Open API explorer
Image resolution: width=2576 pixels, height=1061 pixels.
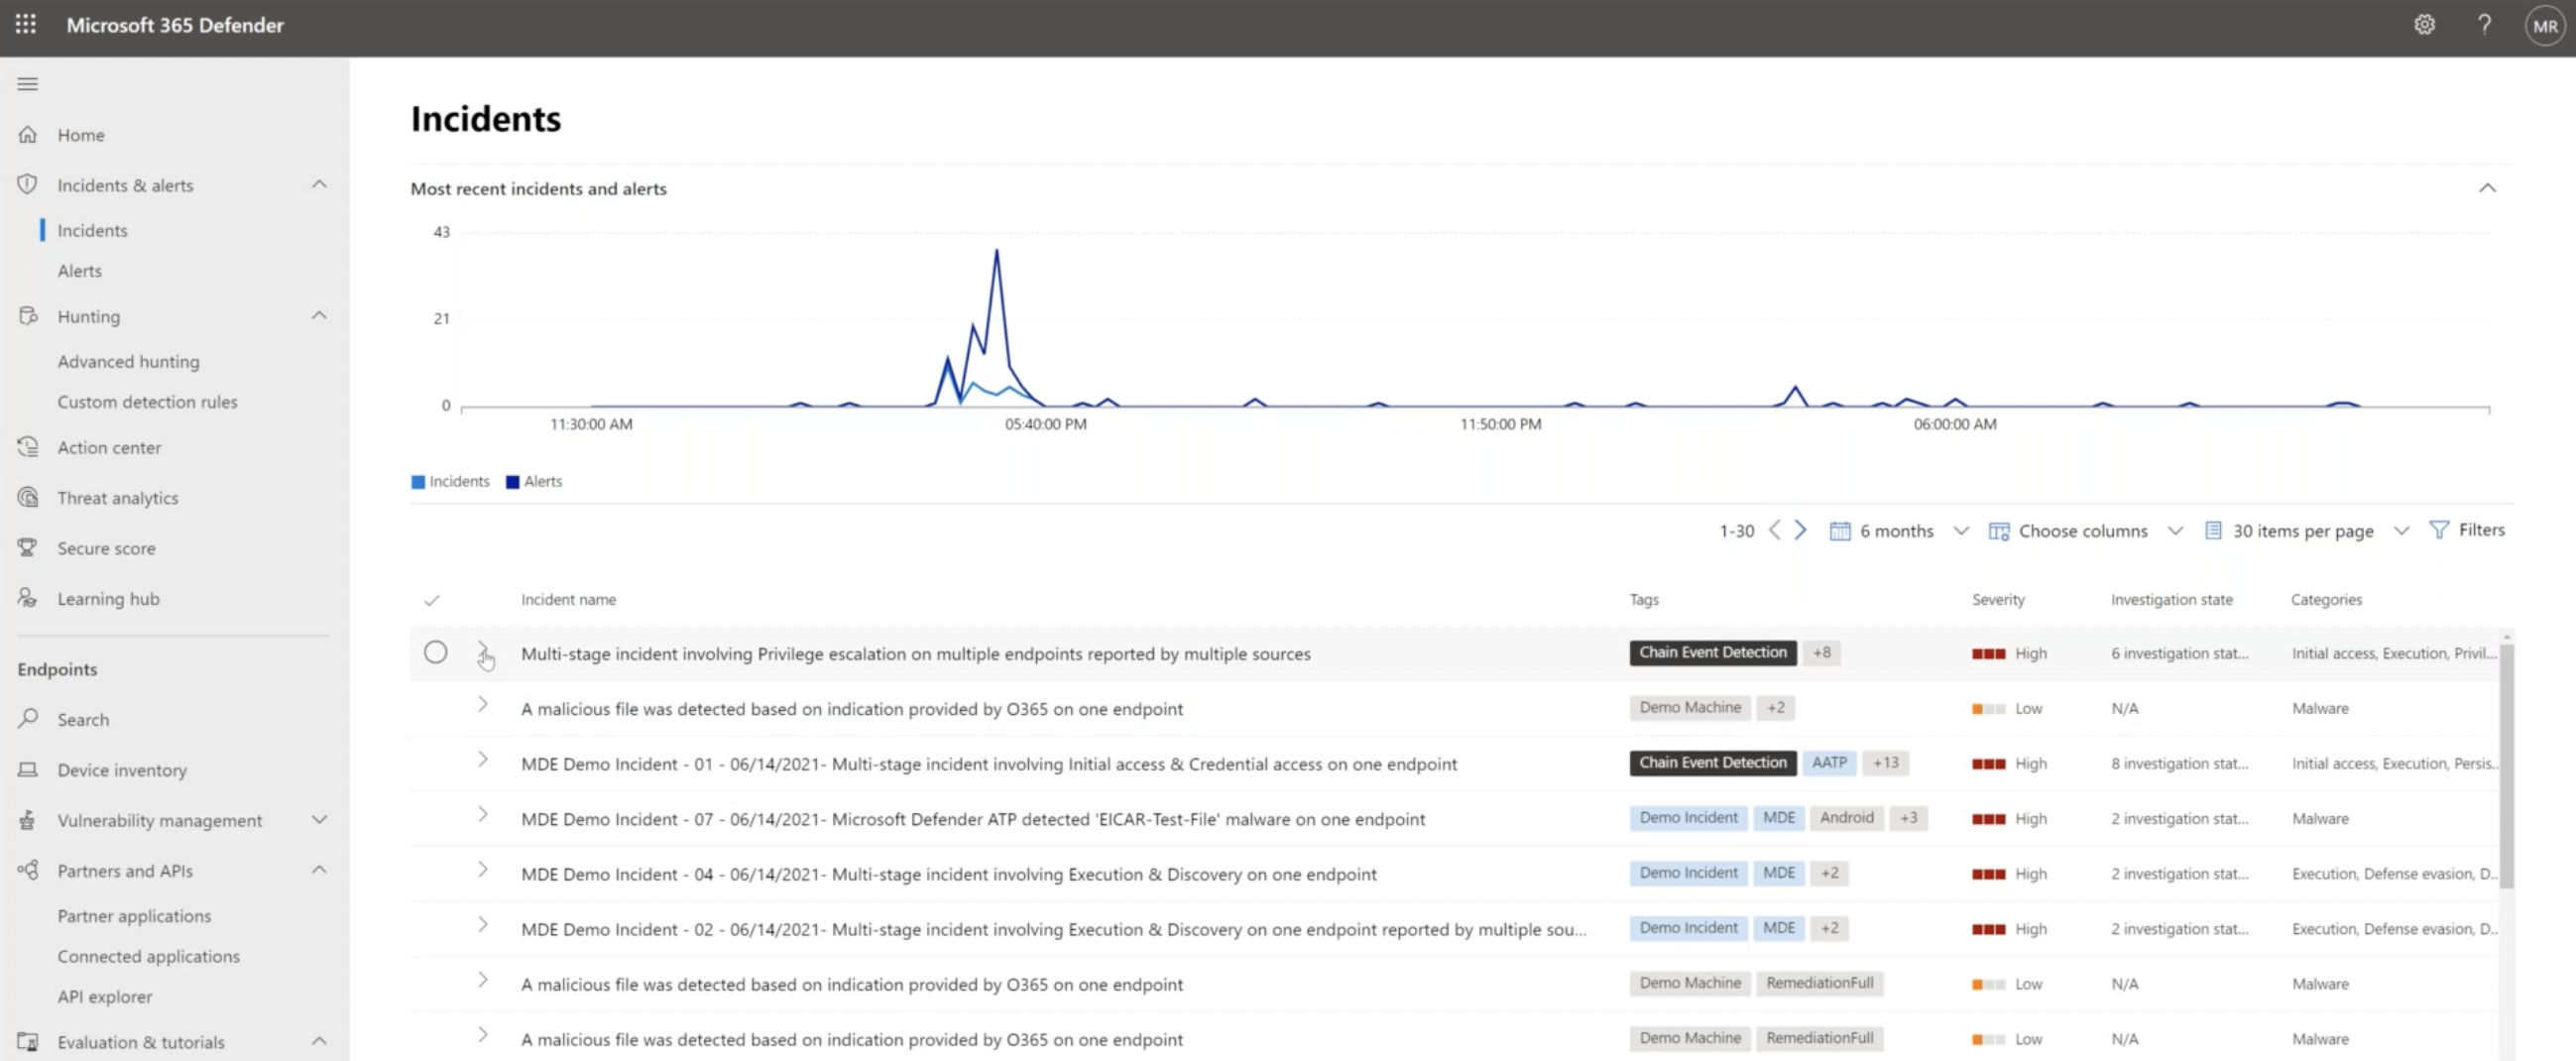(104, 996)
